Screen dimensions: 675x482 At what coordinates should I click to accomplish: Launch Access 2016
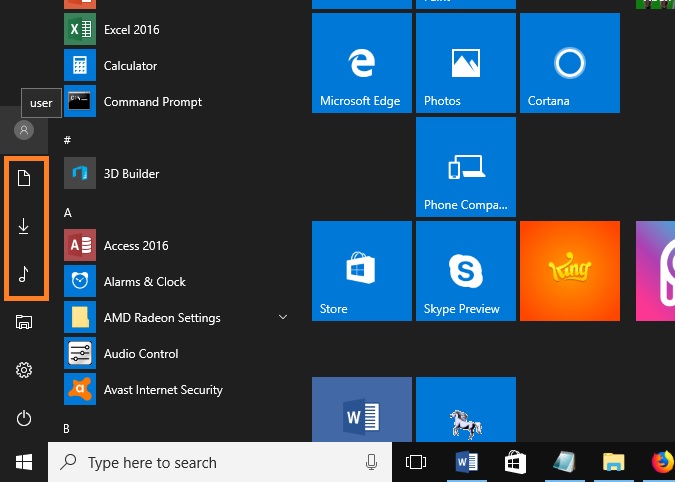(x=176, y=245)
